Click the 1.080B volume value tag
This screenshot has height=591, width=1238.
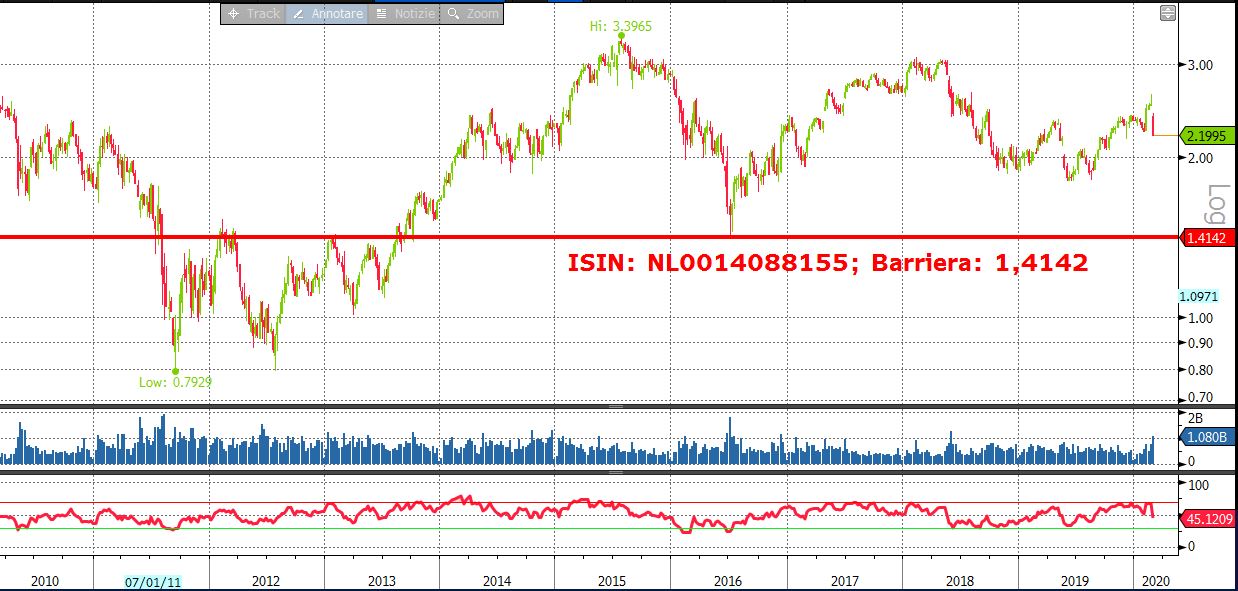coord(1207,437)
